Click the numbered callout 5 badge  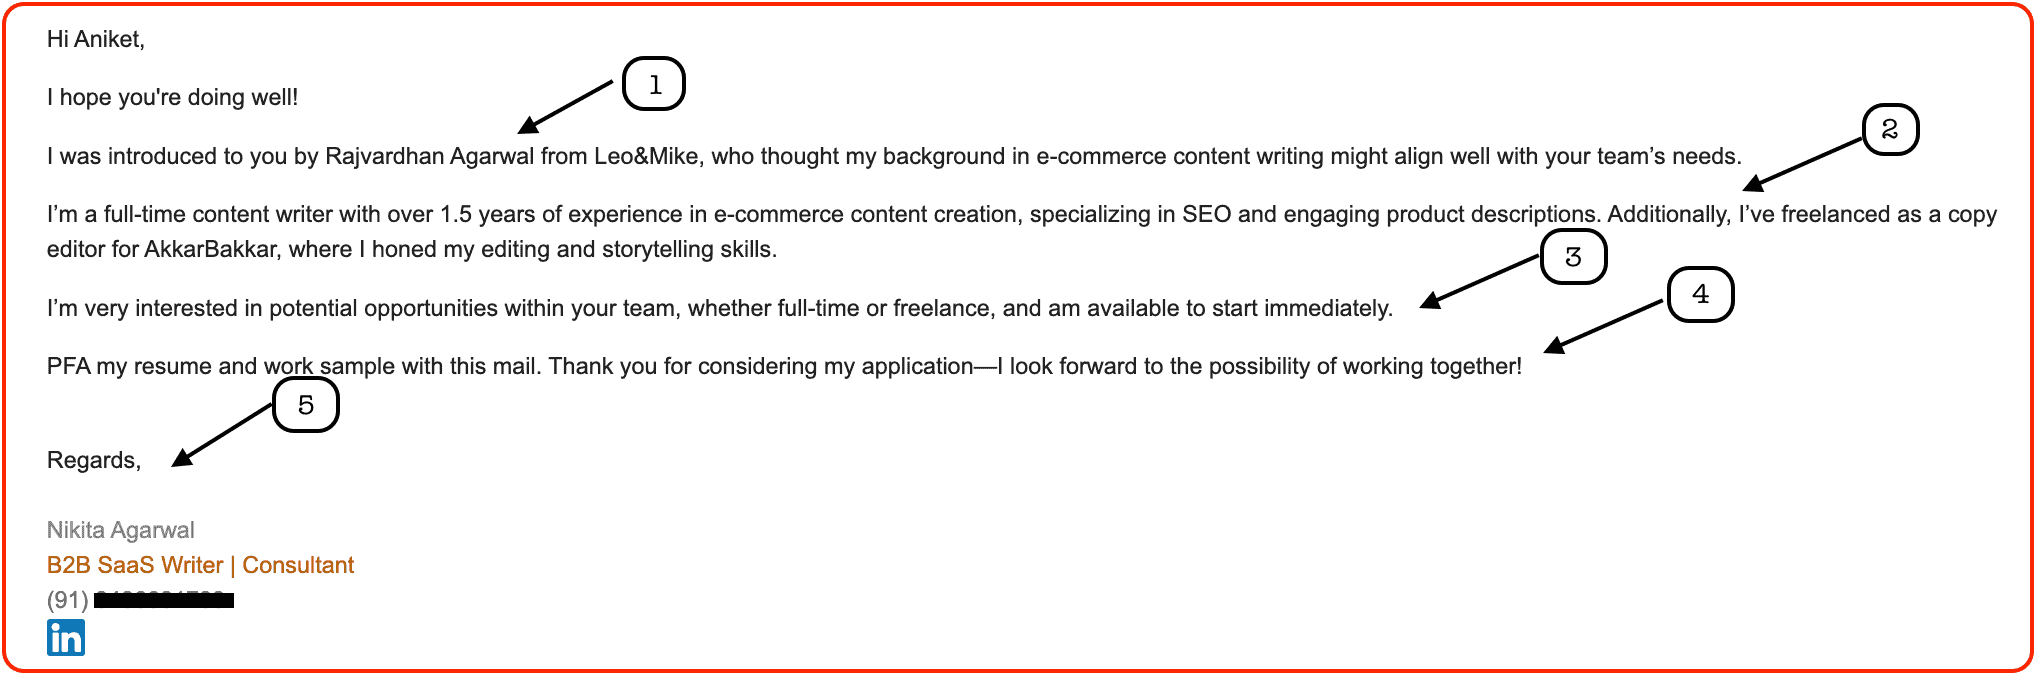point(306,405)
